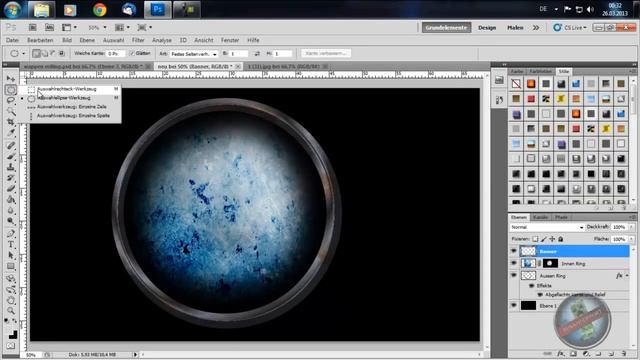This screenshot has width=640, height=360.
Task: Select the Path Selection tool
Action: click(11, 256)
